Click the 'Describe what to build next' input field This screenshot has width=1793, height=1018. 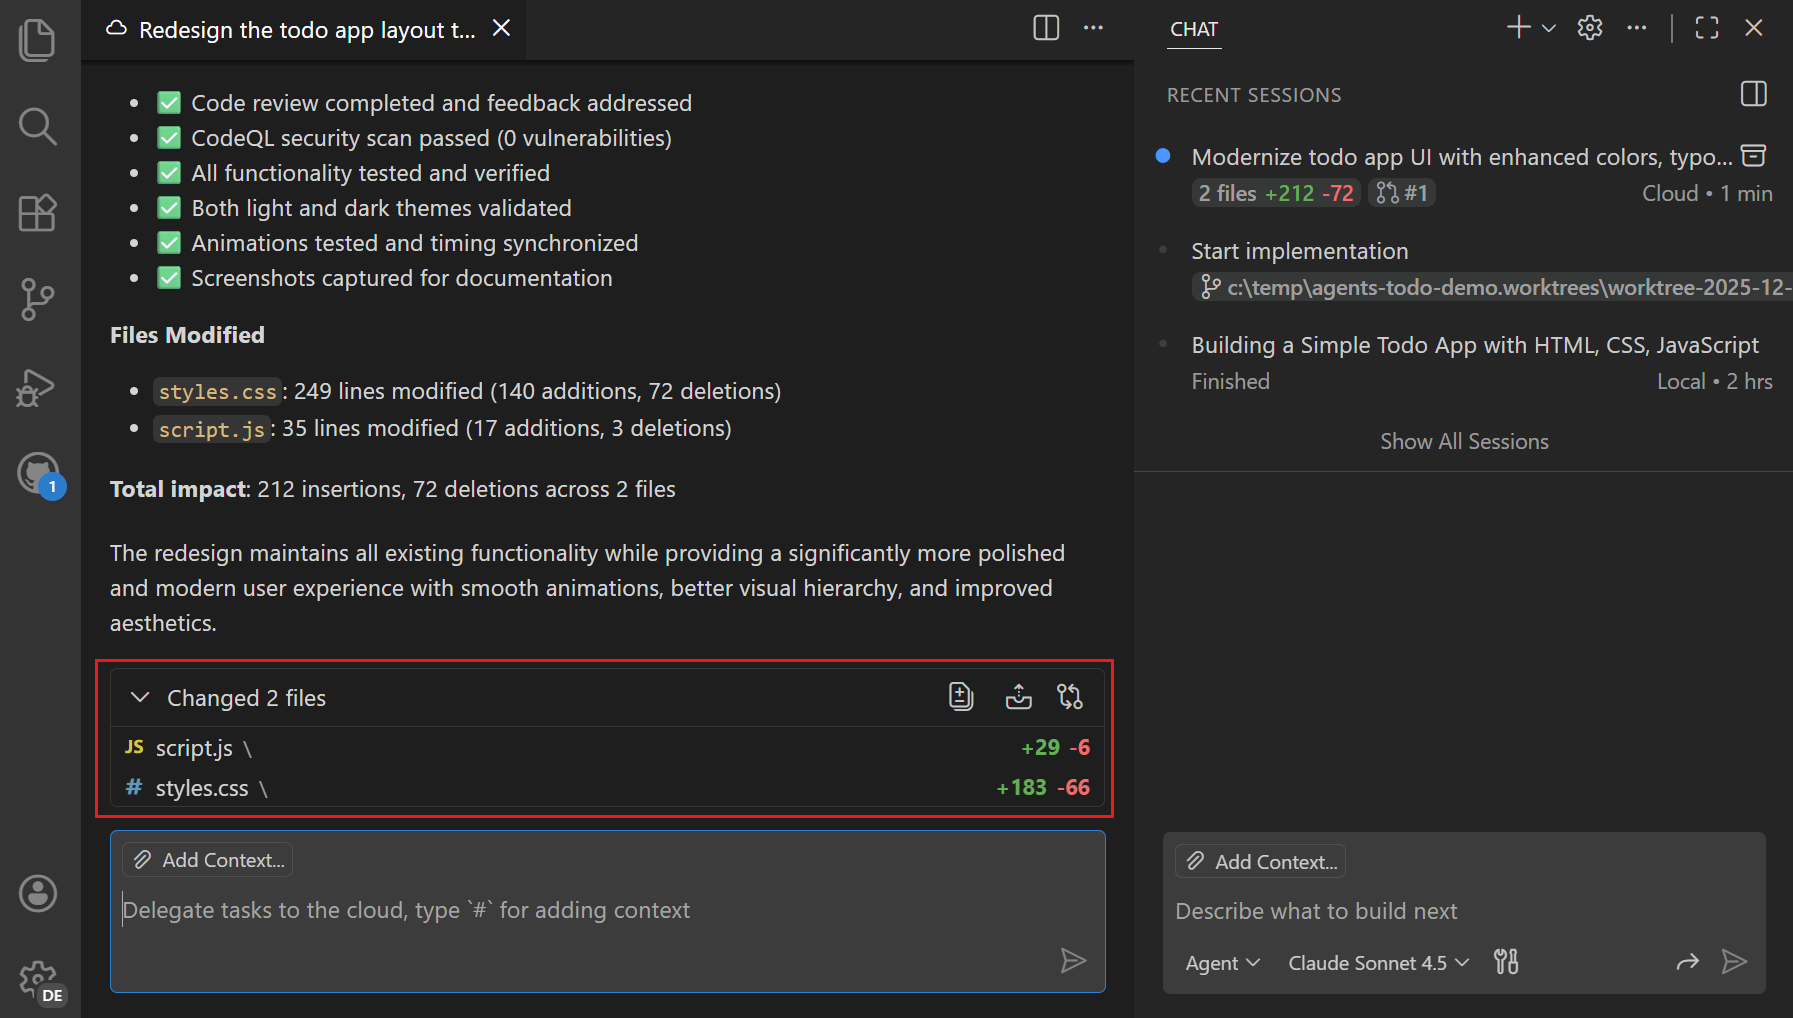(1400, 911)
